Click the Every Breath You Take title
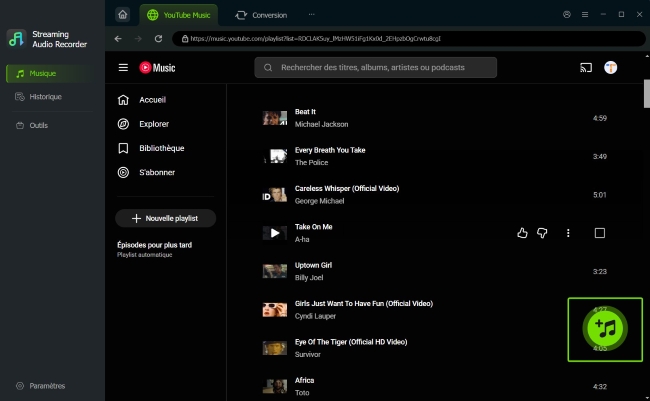 point(330,150)
